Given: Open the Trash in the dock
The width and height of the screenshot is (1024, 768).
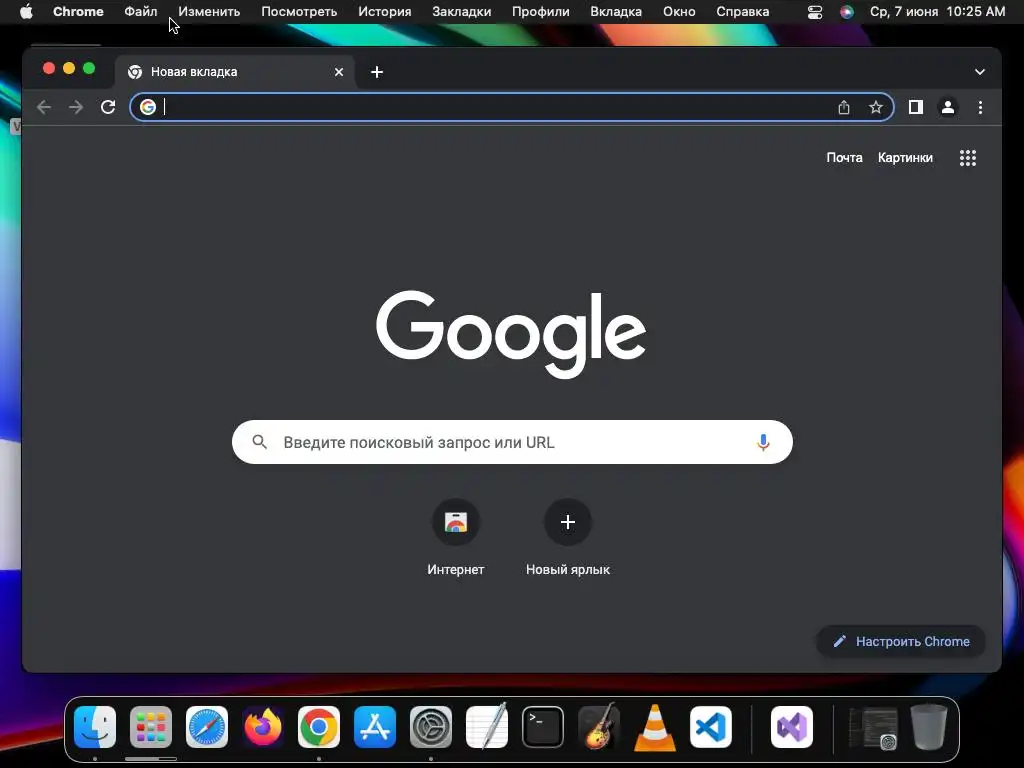Looking at the screenshot, I should (929, 727).
